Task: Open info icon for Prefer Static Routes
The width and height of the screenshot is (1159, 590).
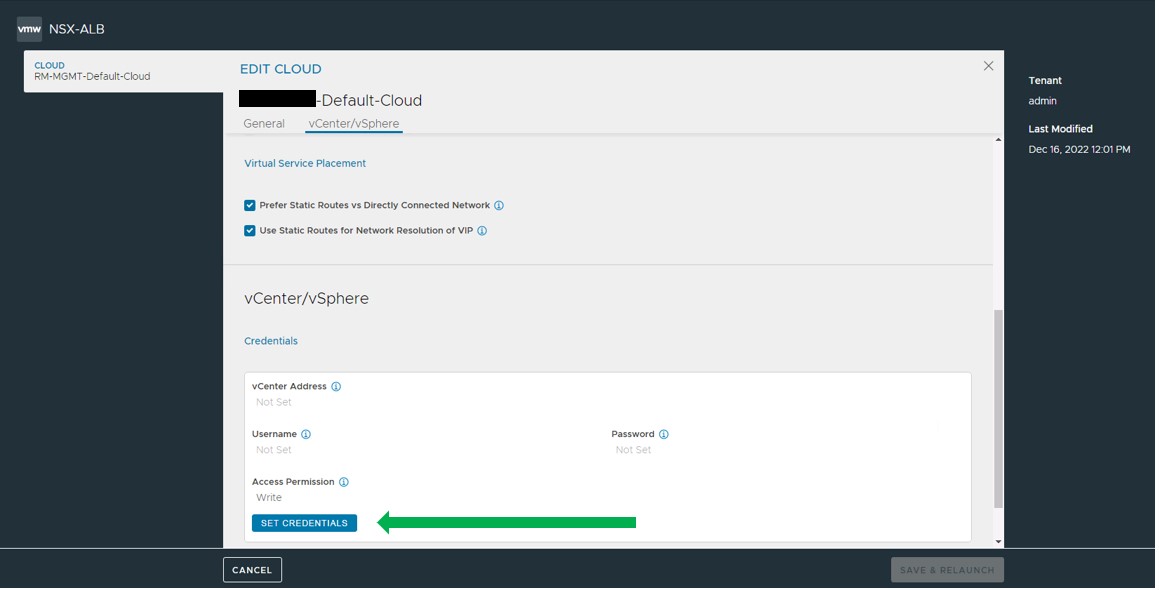Action: [x=499, y=206]
